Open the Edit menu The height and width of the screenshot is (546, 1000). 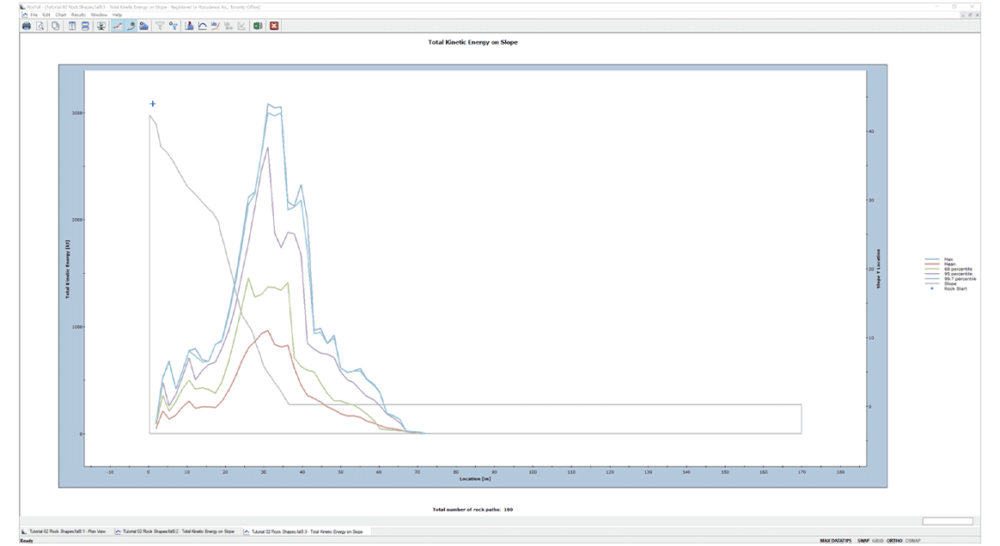click(47, 15)
